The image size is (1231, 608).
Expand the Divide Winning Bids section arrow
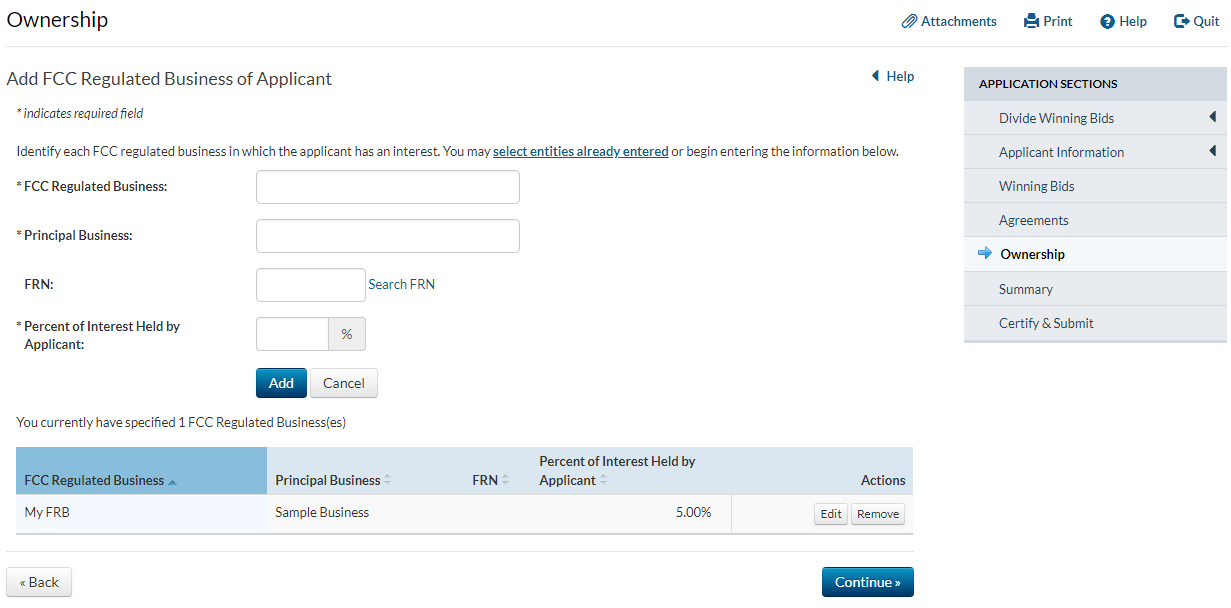pos(1212,117)
